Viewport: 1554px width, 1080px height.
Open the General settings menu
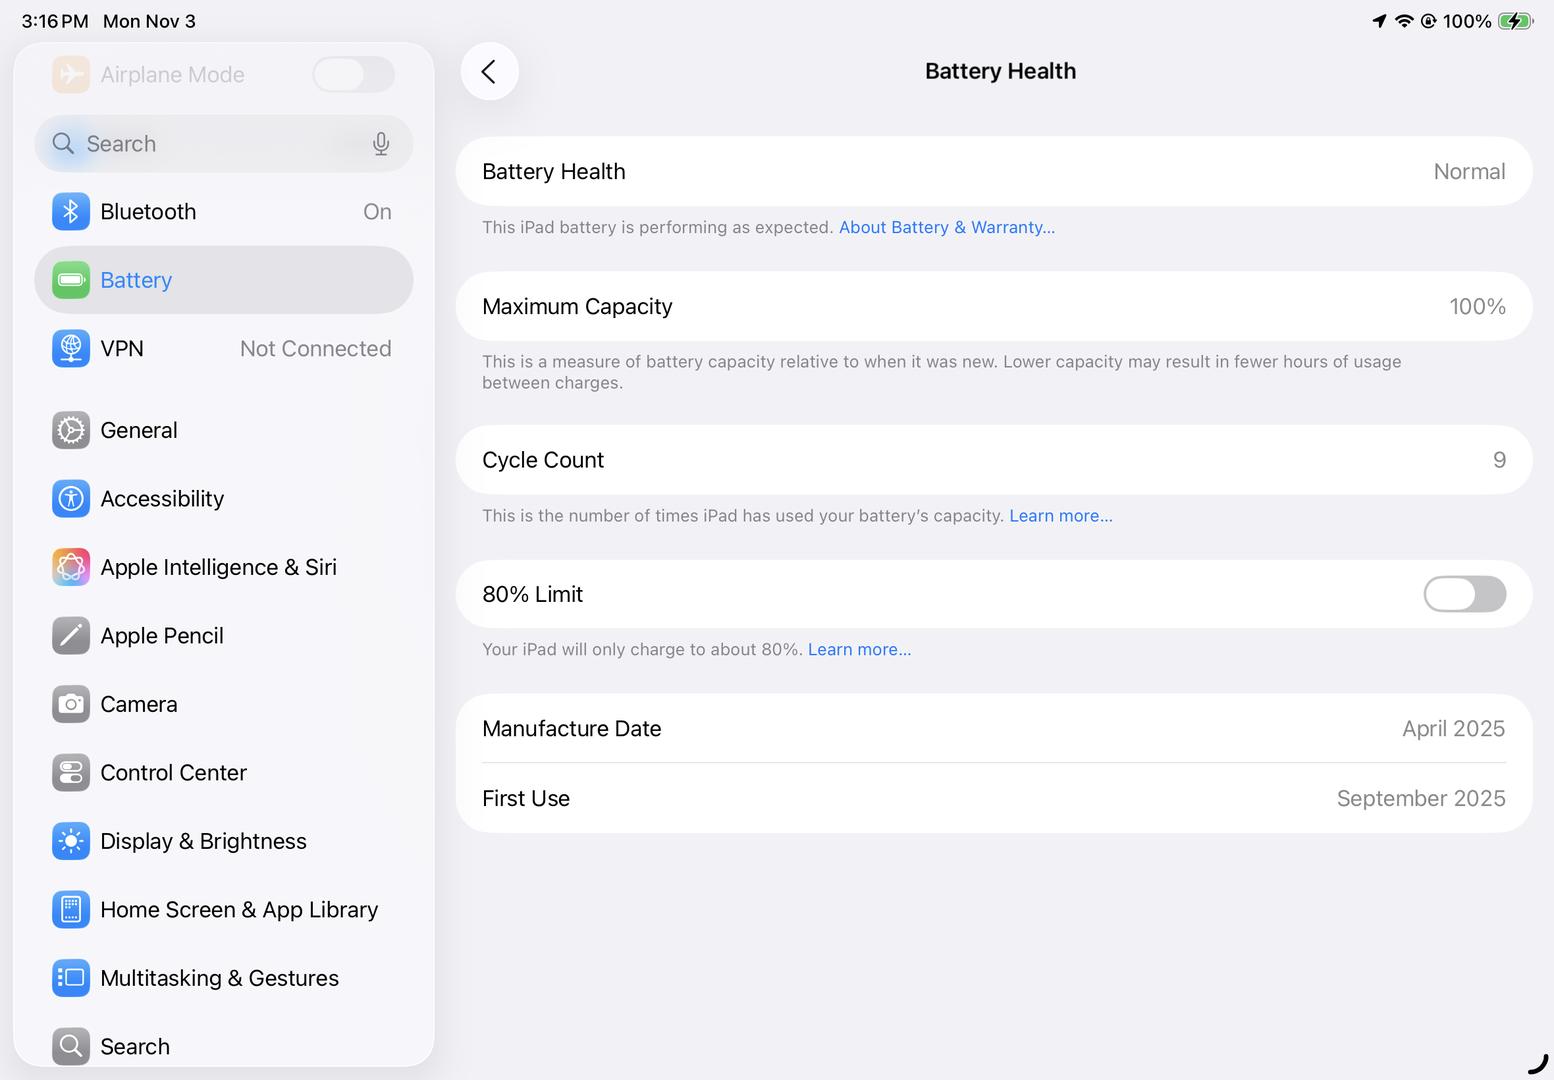[139, 430]
